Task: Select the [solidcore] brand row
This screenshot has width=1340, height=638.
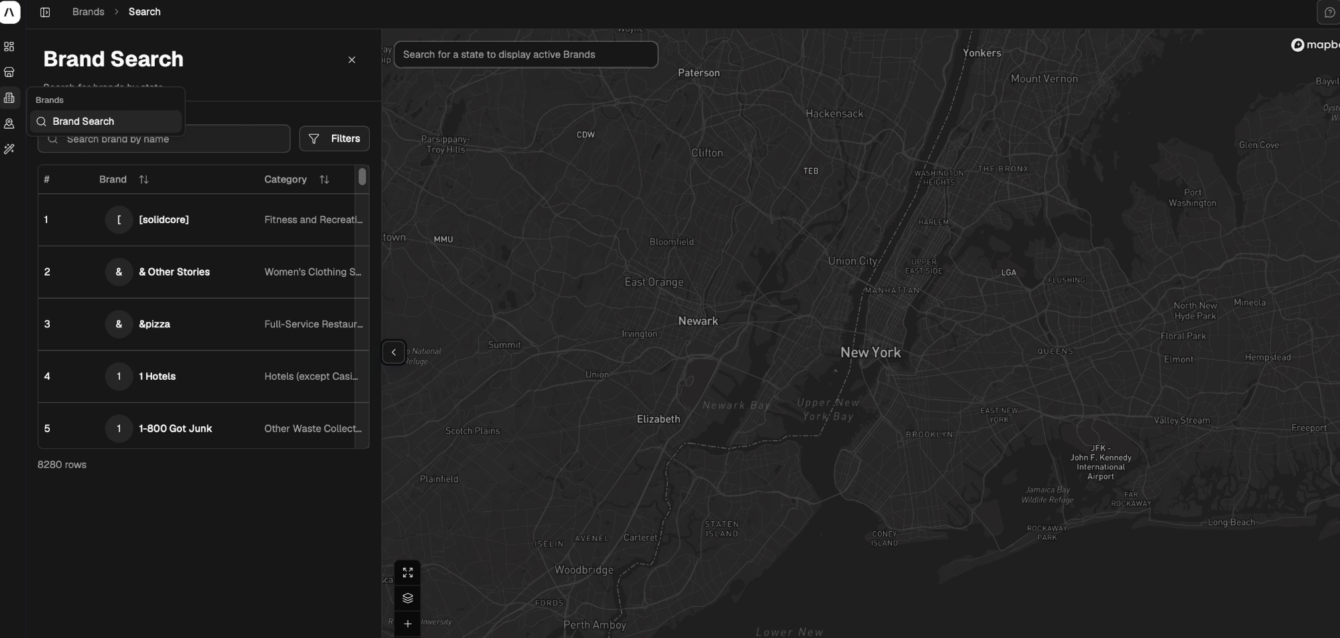Action: point(203,220)
